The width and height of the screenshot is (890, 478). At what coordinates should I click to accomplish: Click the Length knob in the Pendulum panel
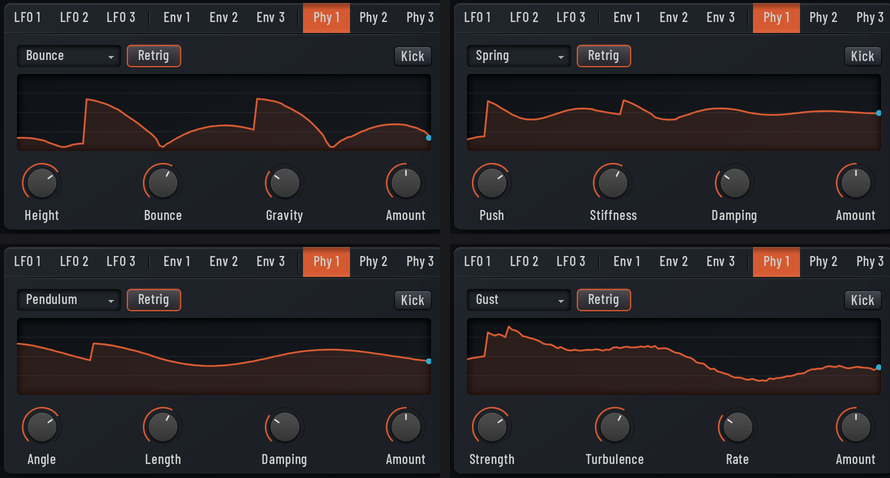[x=163, y=427]
